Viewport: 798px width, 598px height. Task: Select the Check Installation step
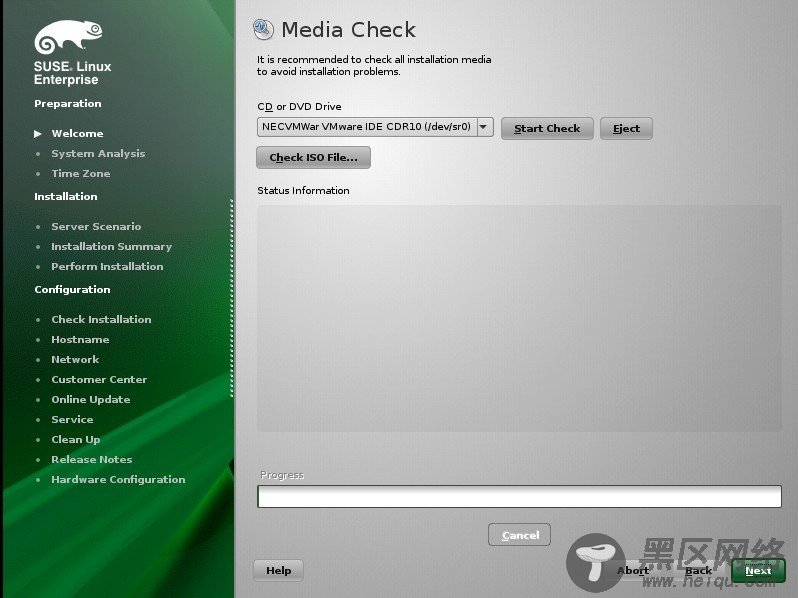pyautogui.click(x=101, y=319)
